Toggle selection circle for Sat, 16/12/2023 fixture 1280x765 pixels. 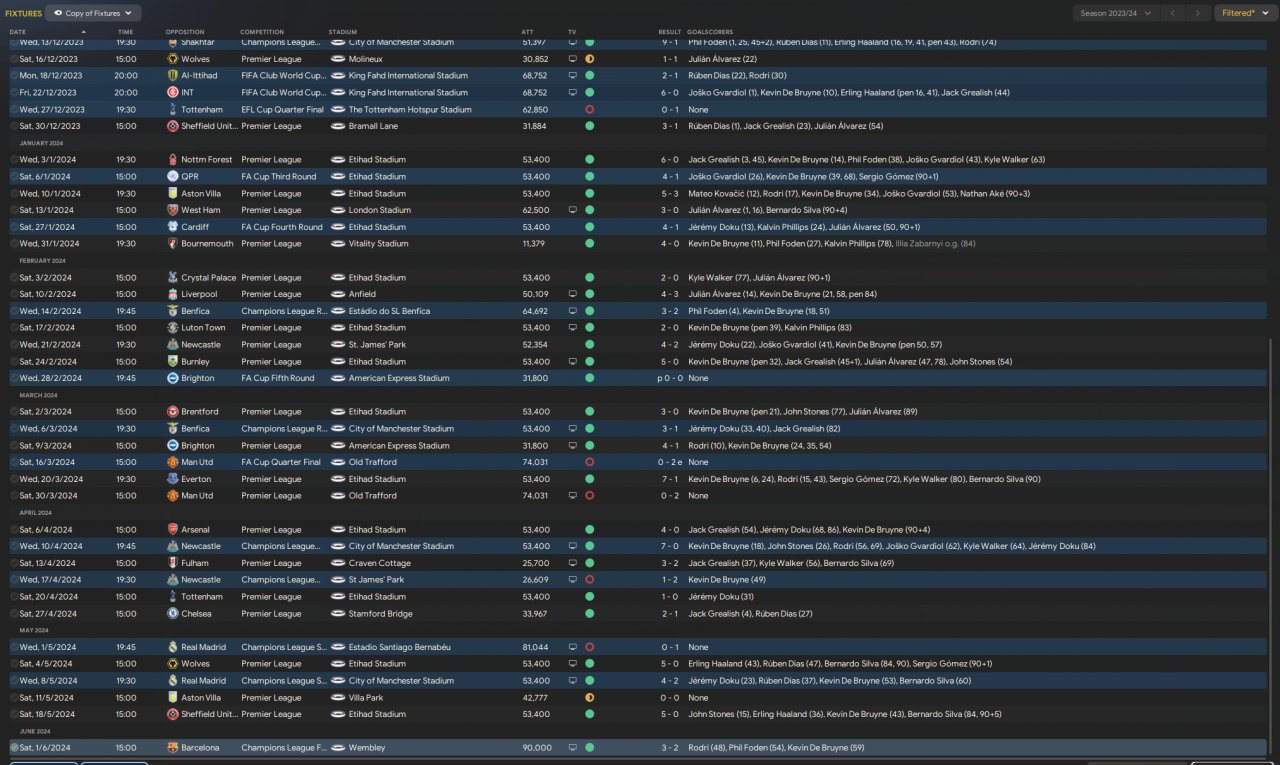point(14,60)
